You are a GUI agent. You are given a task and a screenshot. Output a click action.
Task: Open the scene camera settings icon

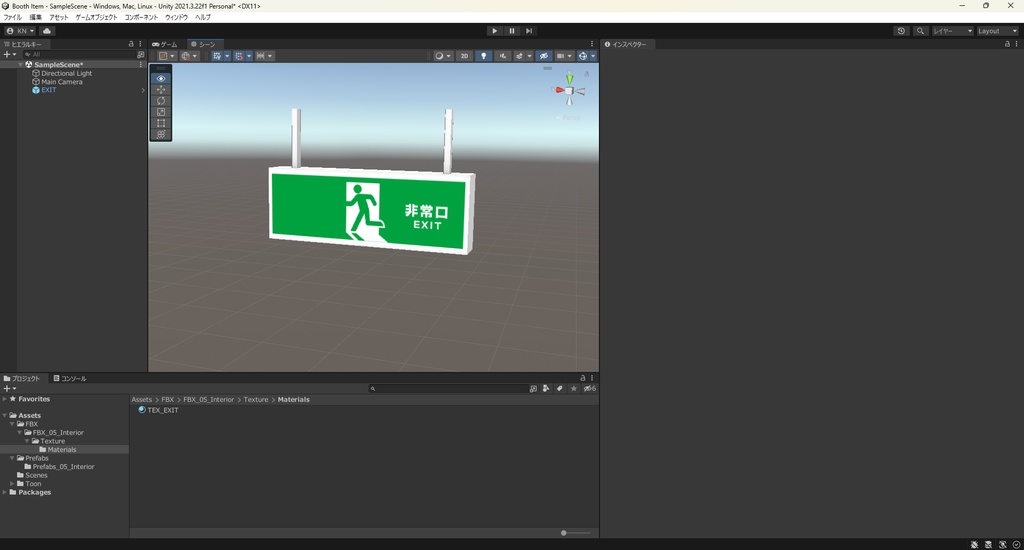point(560,56)
